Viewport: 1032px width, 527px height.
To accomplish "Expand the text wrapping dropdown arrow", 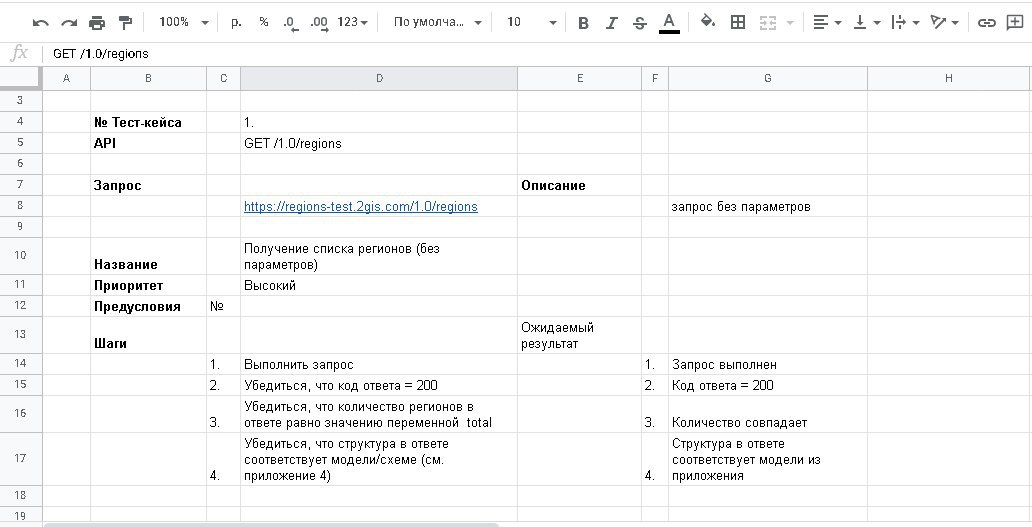I will pyautogui.click(x=916, y=23).
